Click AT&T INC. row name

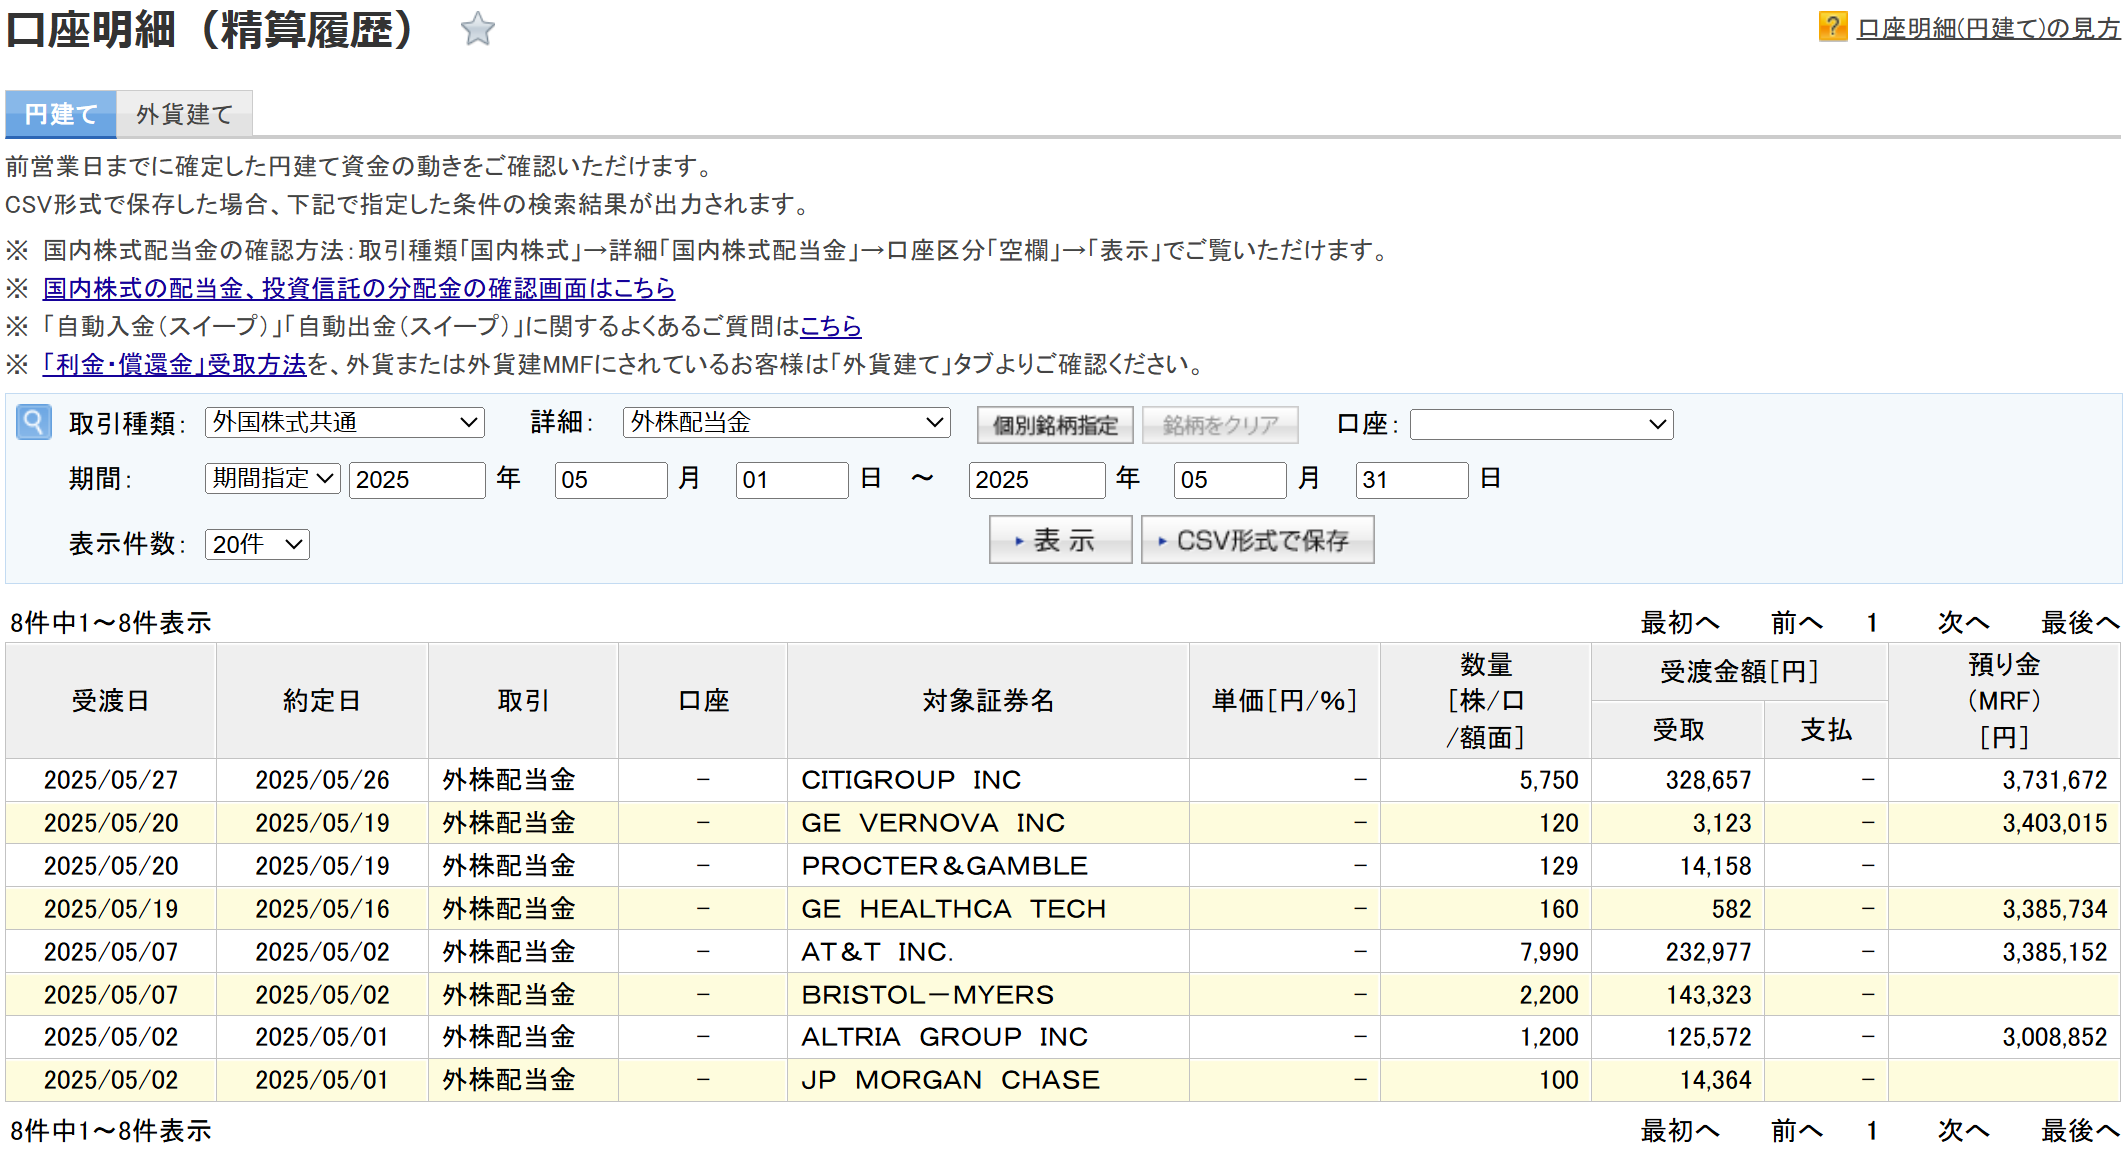point(877,952)
